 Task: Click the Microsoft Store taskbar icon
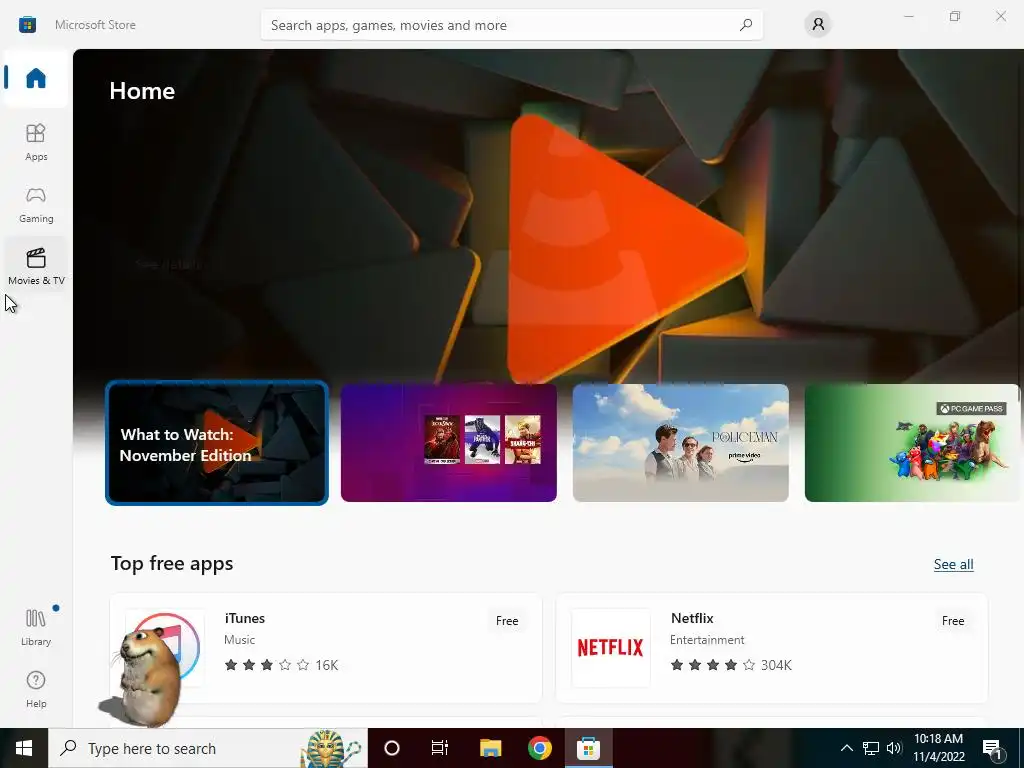click(x=588, y=748)
